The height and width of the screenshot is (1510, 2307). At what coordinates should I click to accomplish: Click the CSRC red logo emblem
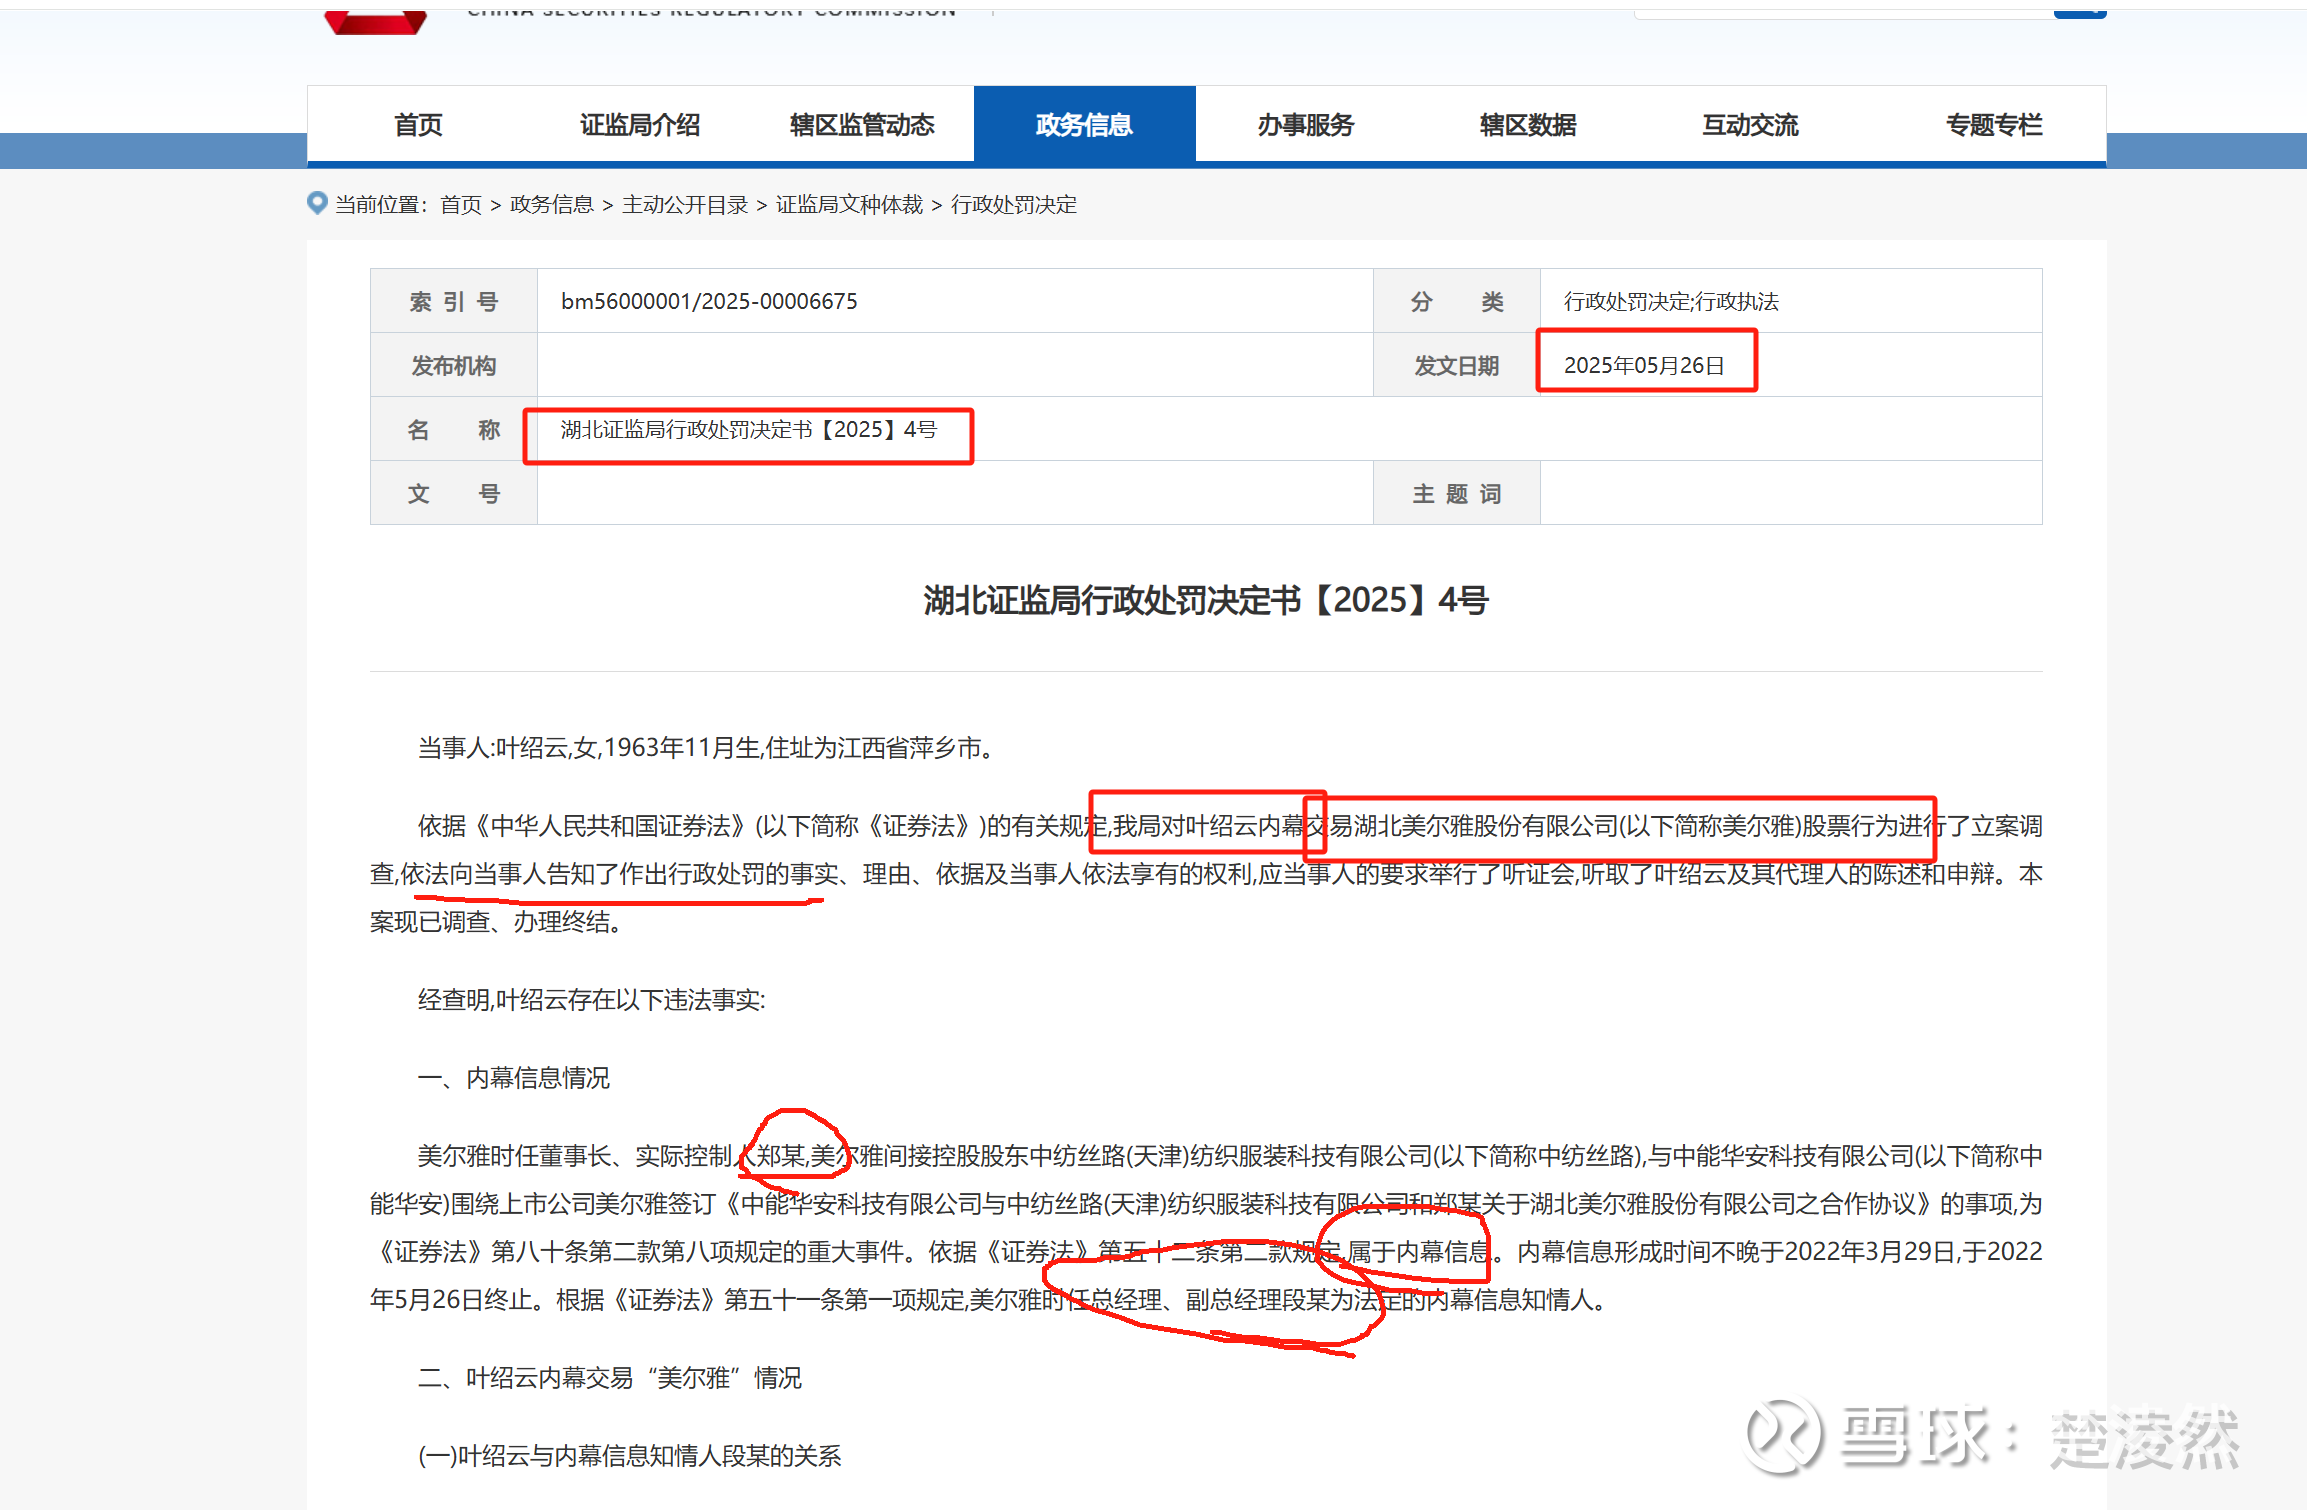(x=376, y=22)
